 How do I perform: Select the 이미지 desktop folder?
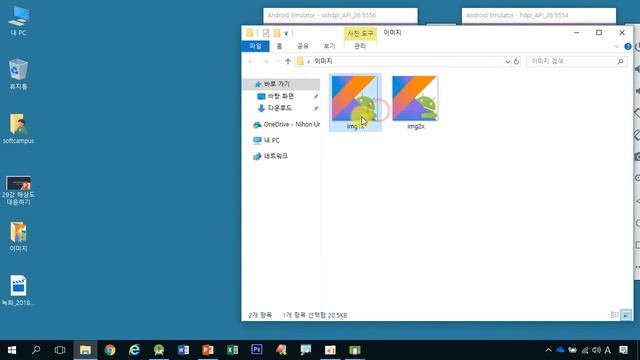pos(18,237)
